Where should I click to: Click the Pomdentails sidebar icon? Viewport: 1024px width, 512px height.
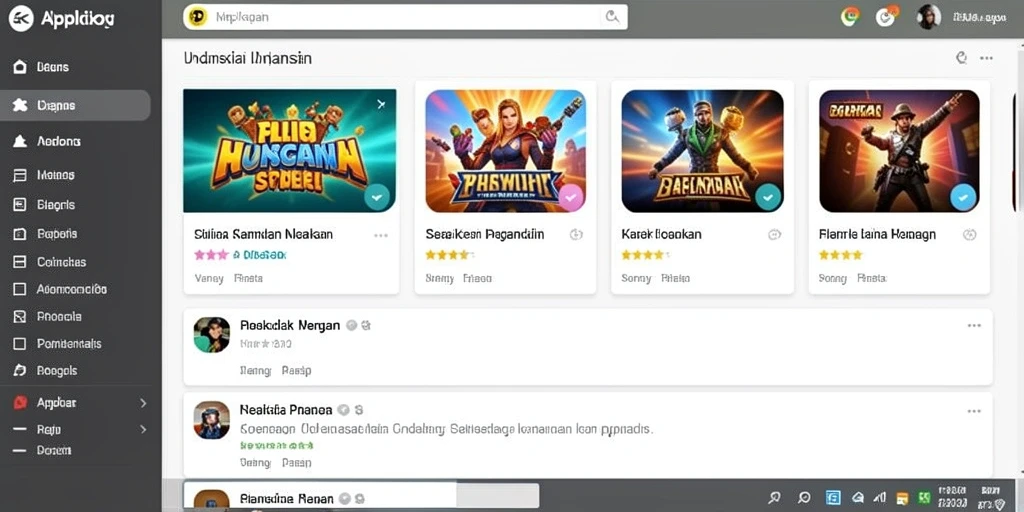(20, 344)
